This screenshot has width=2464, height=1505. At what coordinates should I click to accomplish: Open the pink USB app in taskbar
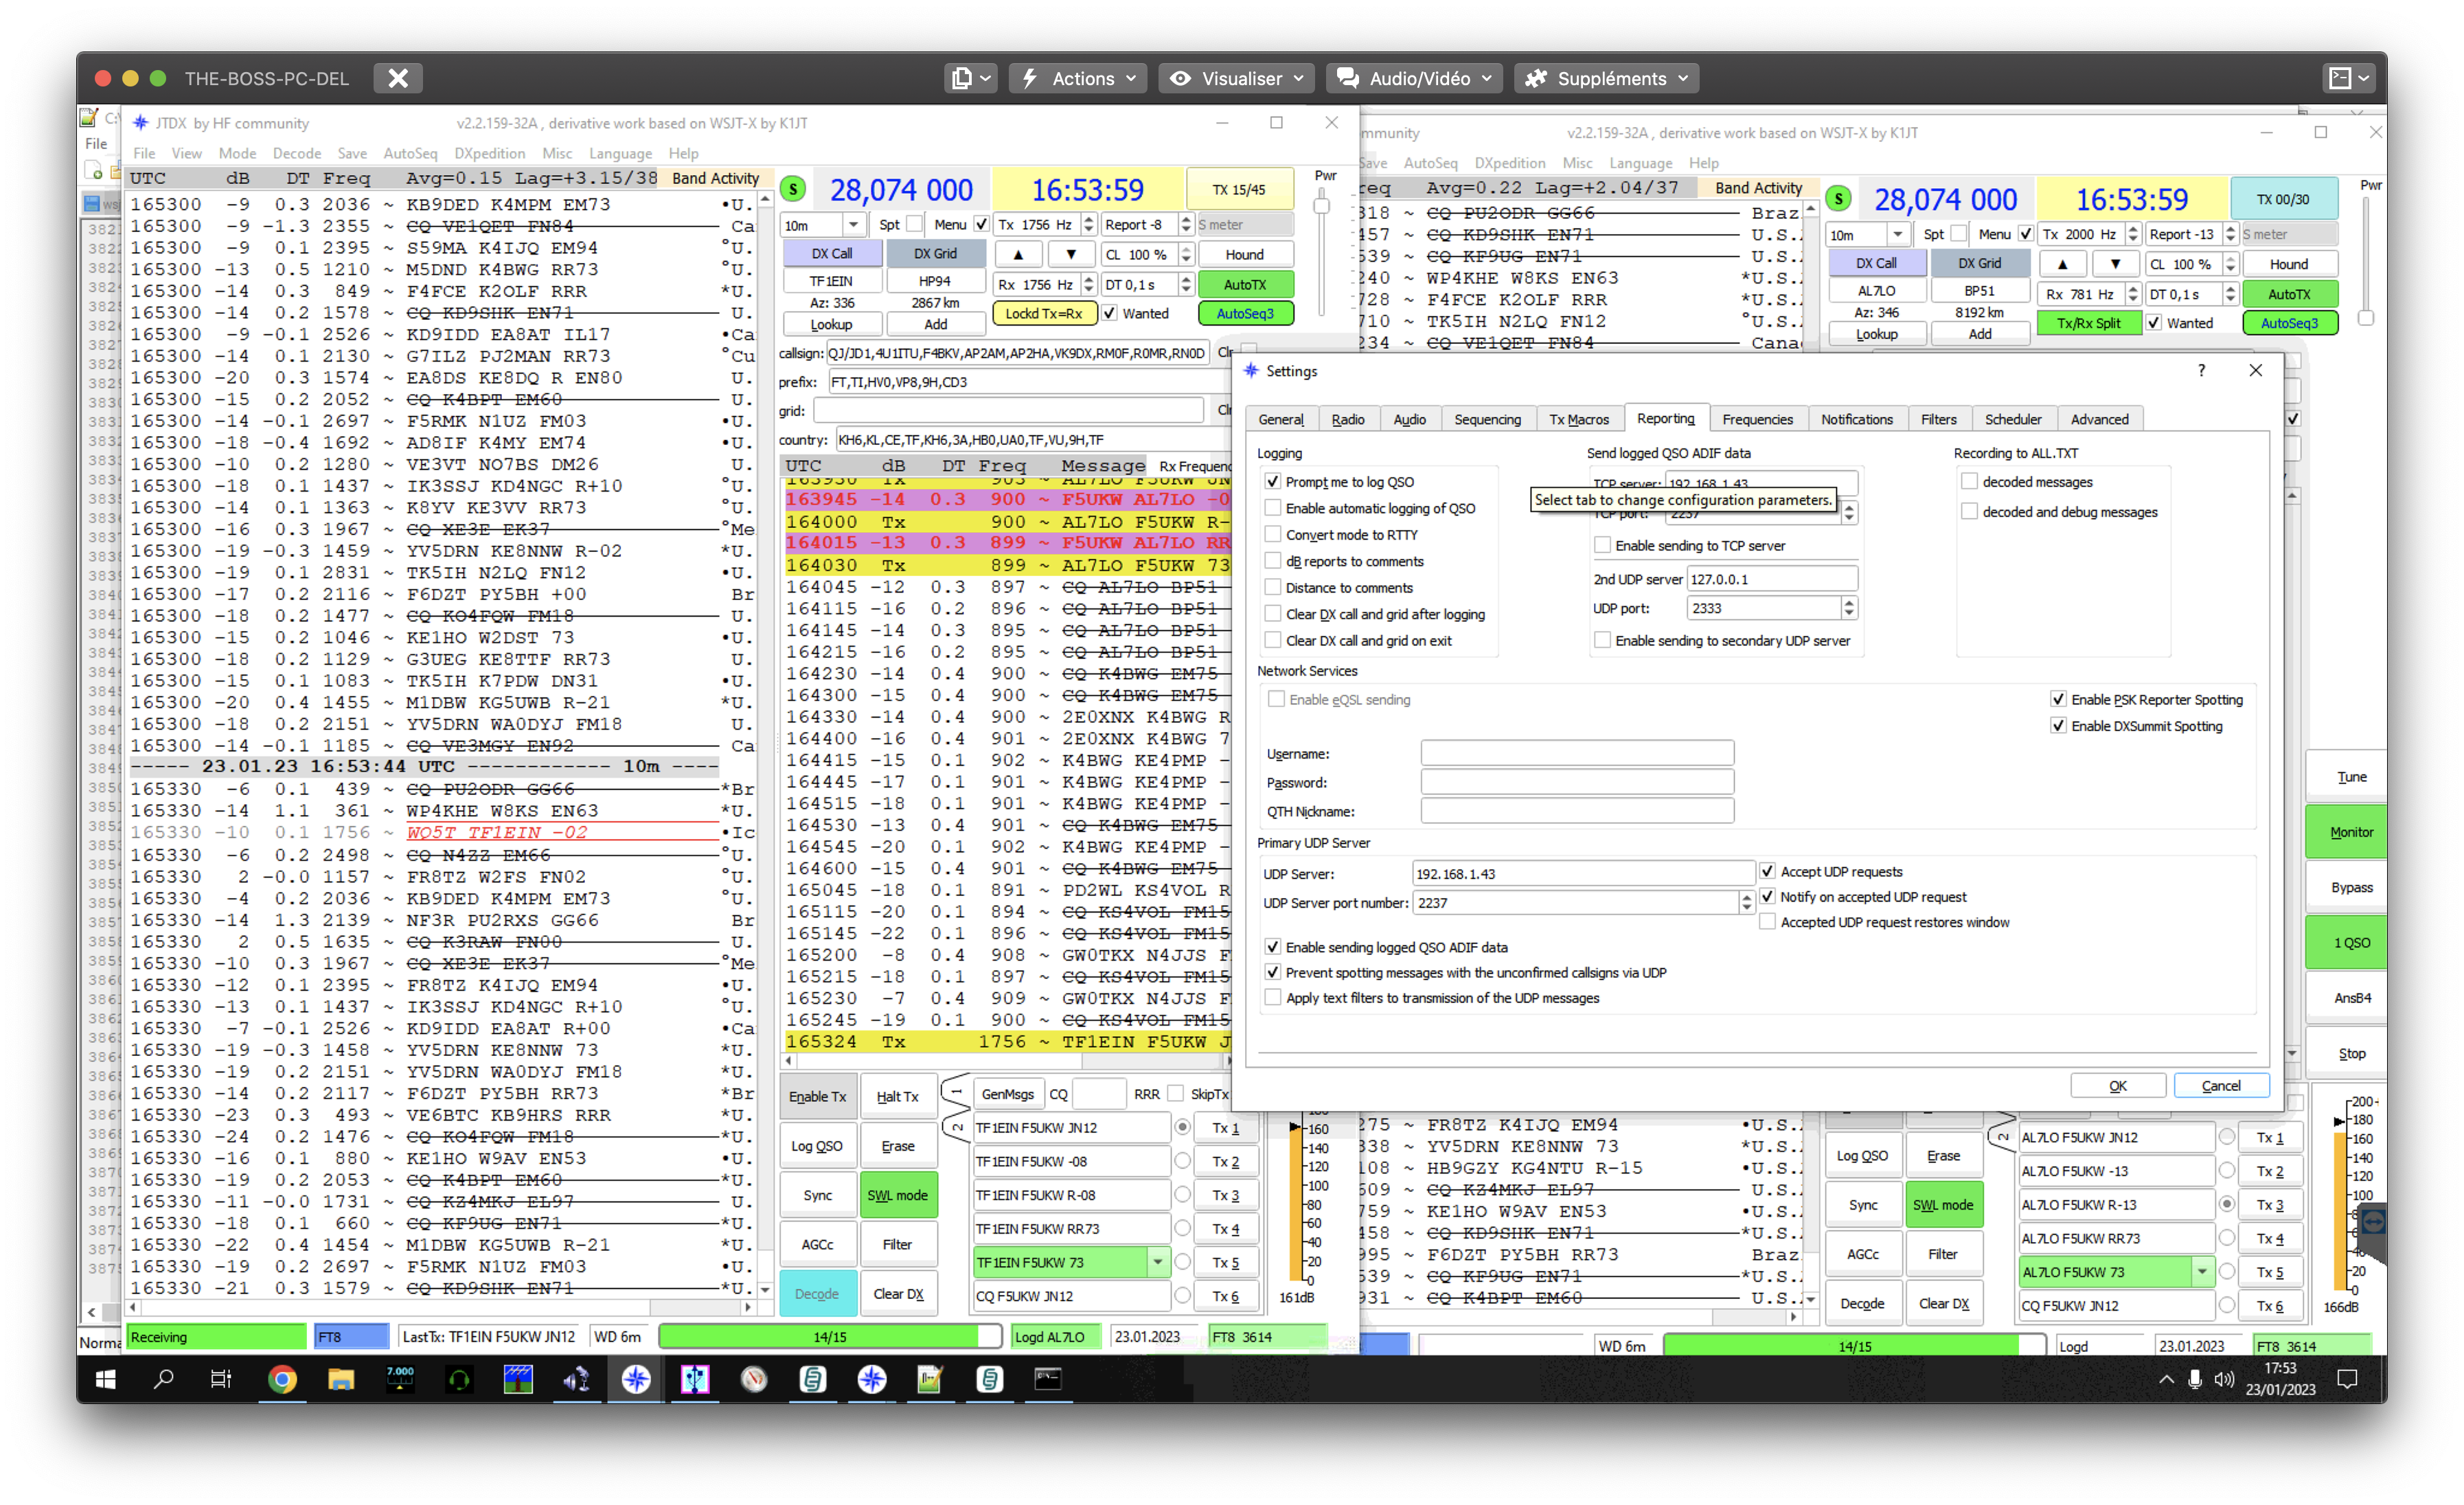695,1380
